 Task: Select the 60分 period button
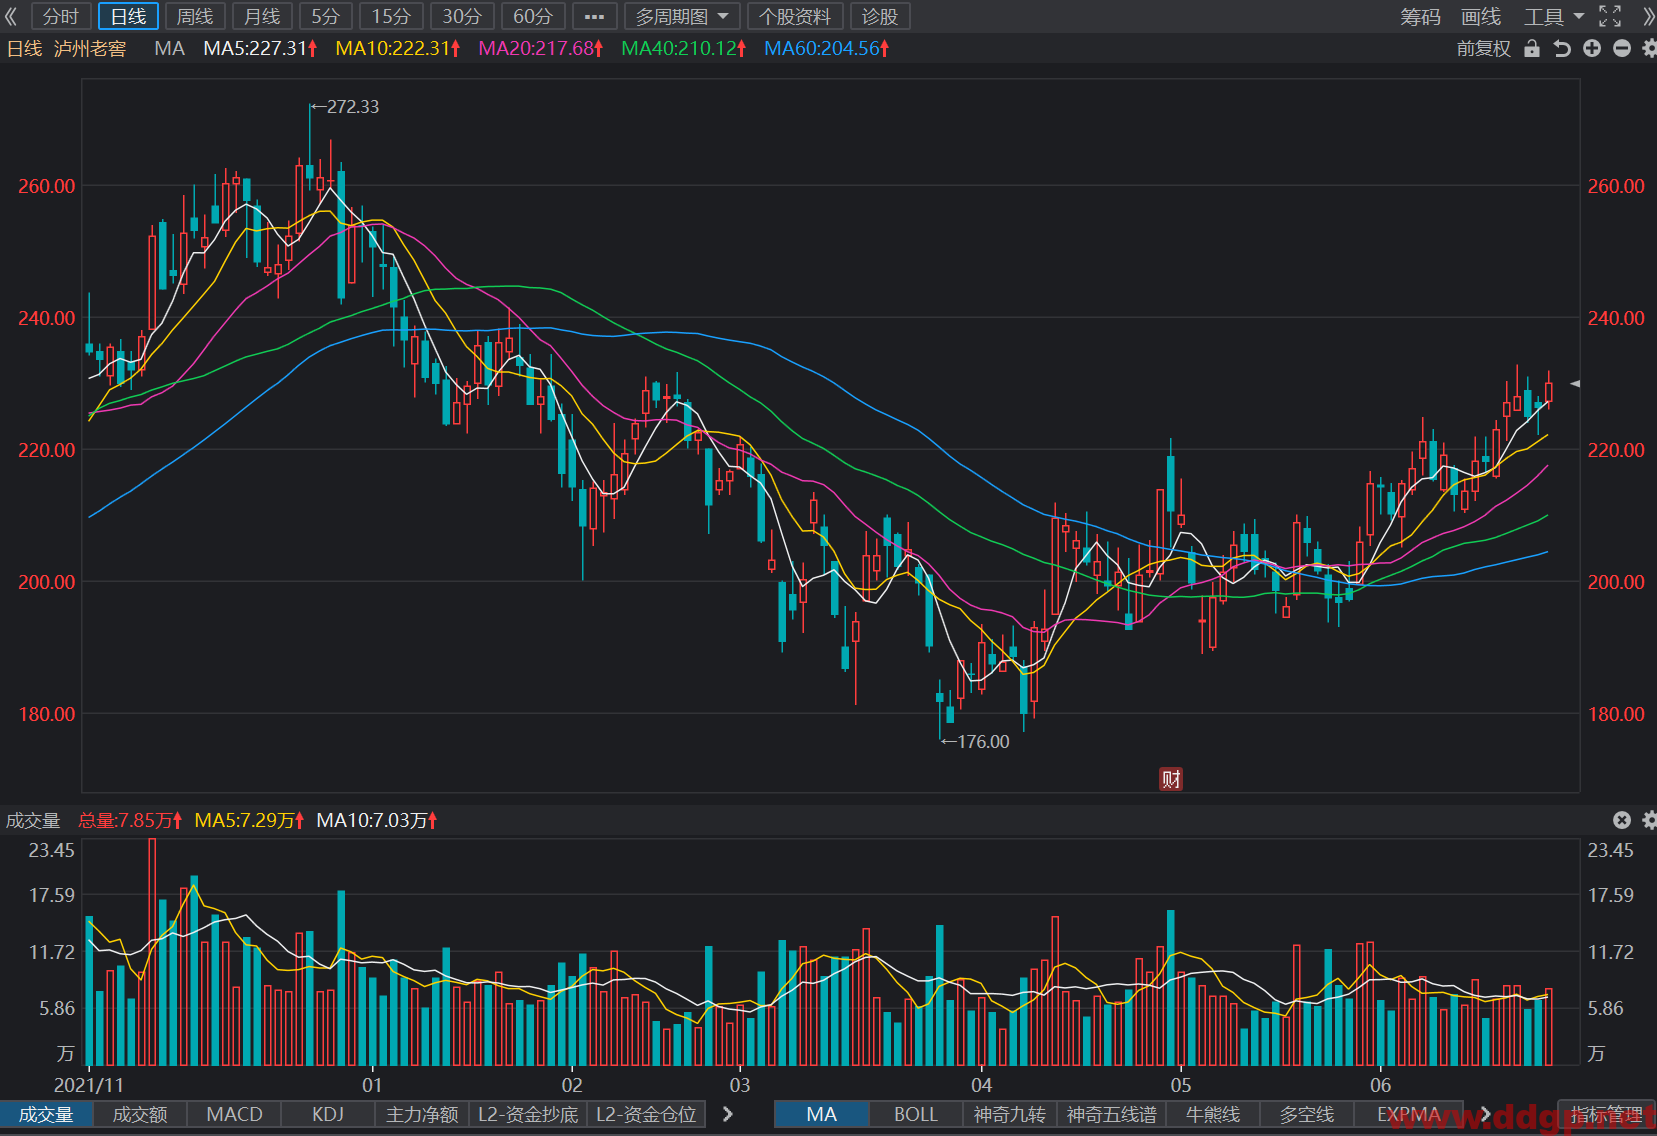tap(533, 16)
